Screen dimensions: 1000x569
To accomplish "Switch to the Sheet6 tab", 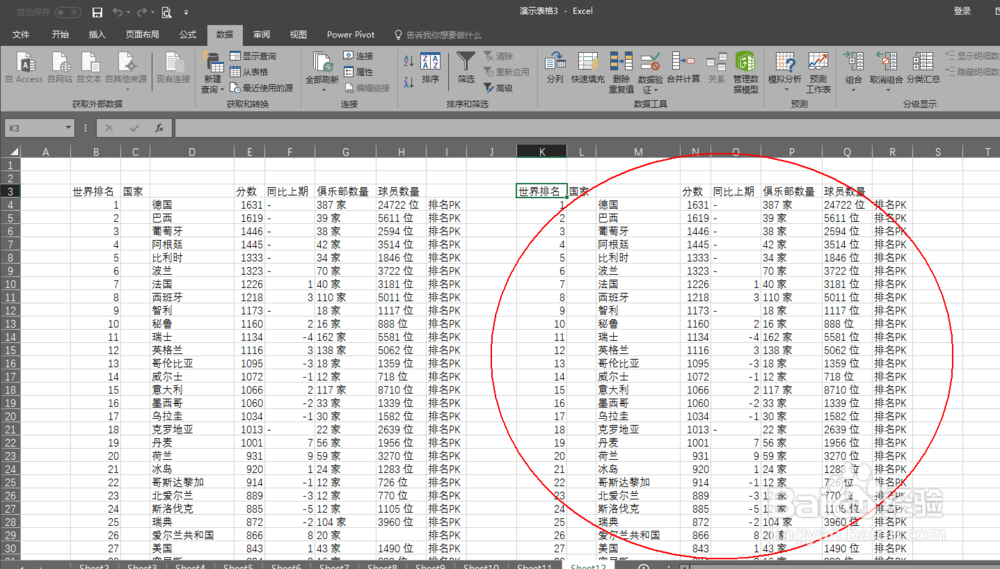I will coord(286,566).
